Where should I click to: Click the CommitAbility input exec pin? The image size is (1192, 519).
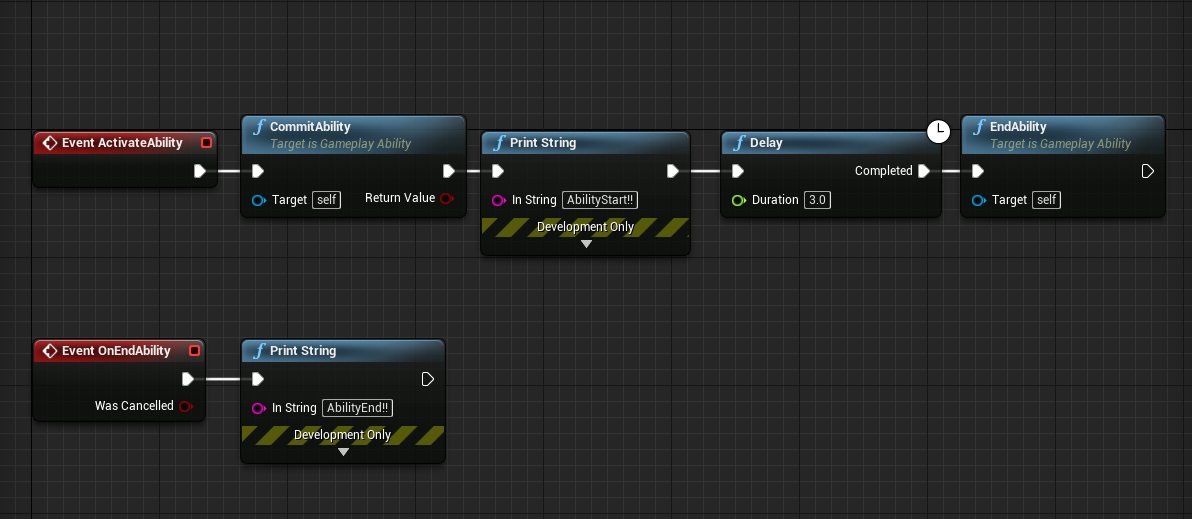(x=258, y=171)
